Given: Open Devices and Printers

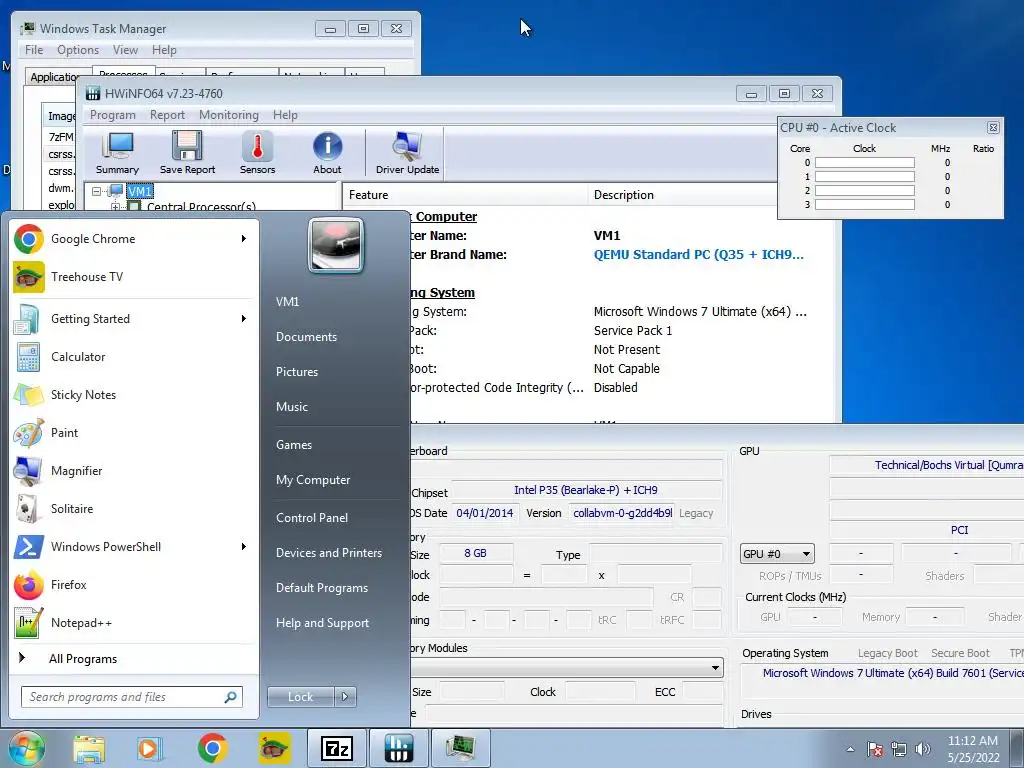Looking at the screenshot, I should (x=331, y=552).
